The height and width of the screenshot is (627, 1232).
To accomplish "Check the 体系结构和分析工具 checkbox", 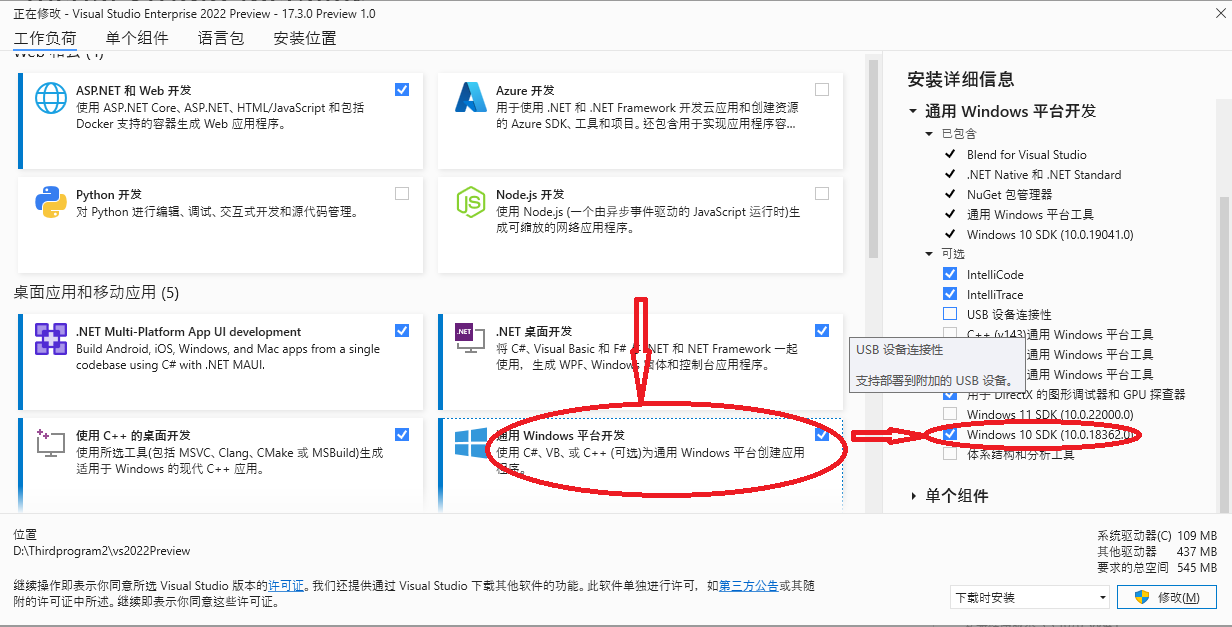I will pos(950,454).
